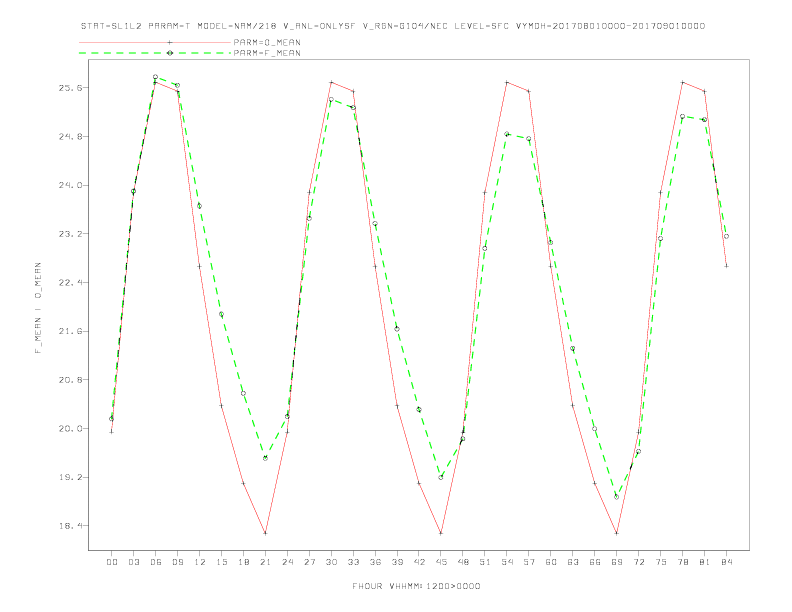Screen dimensions: 792x612
Task: Select the red O_MEAN minimum point at hour 45
Action: click(x=441, y=533)
